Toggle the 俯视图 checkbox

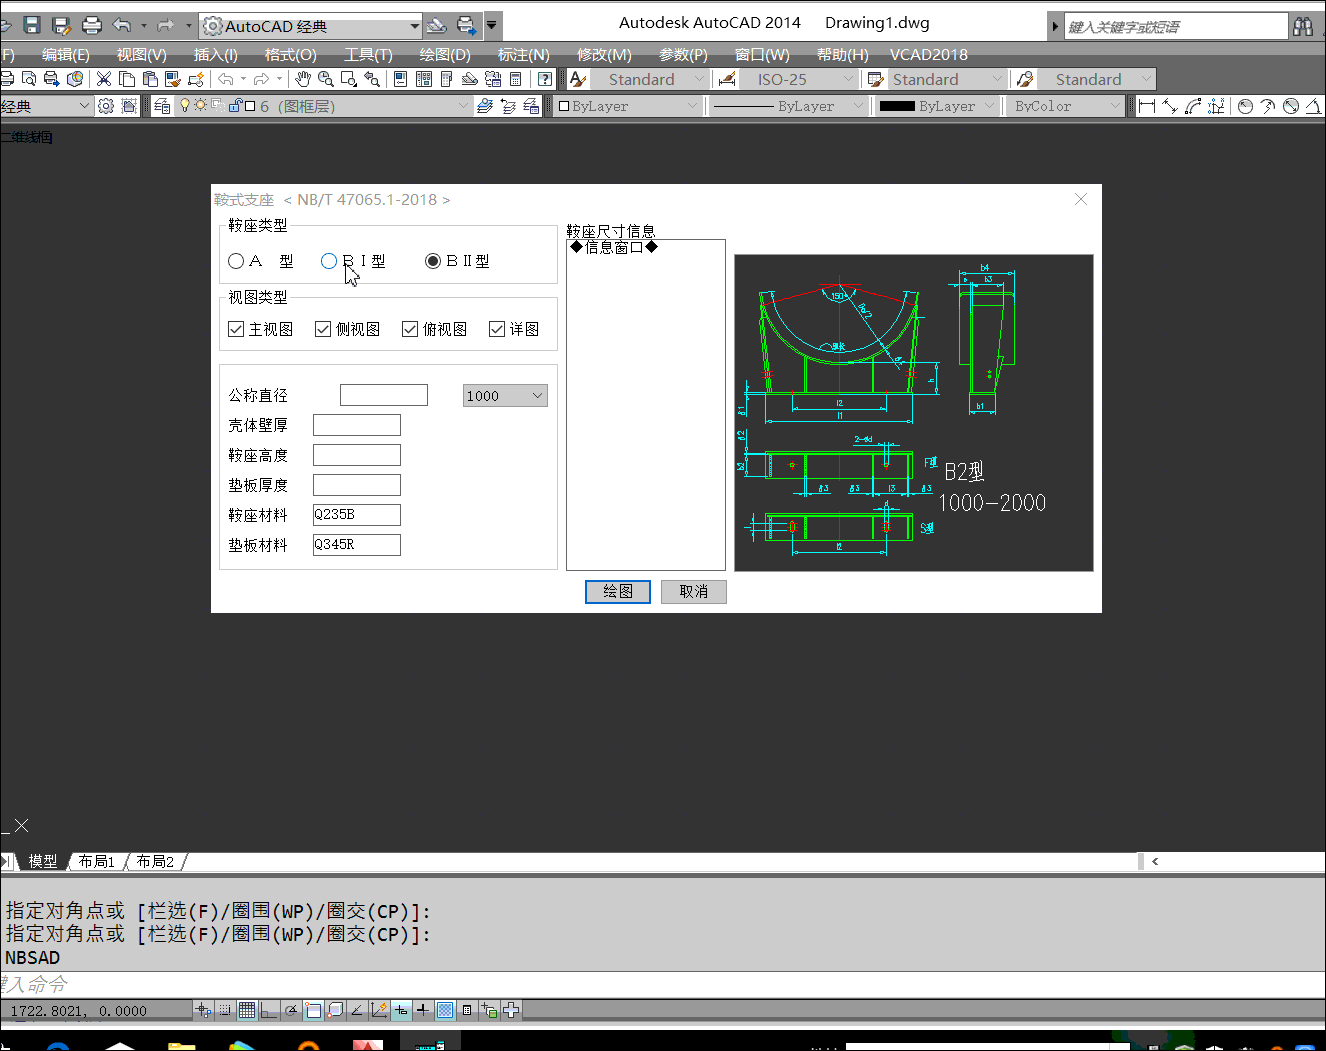tap(410, 329)
